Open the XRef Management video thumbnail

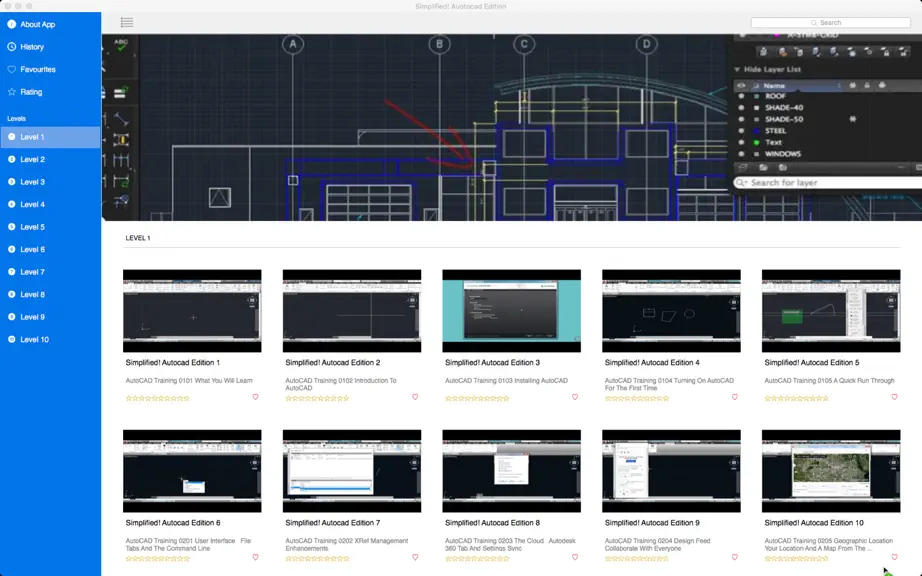click(x=352, y=471)
